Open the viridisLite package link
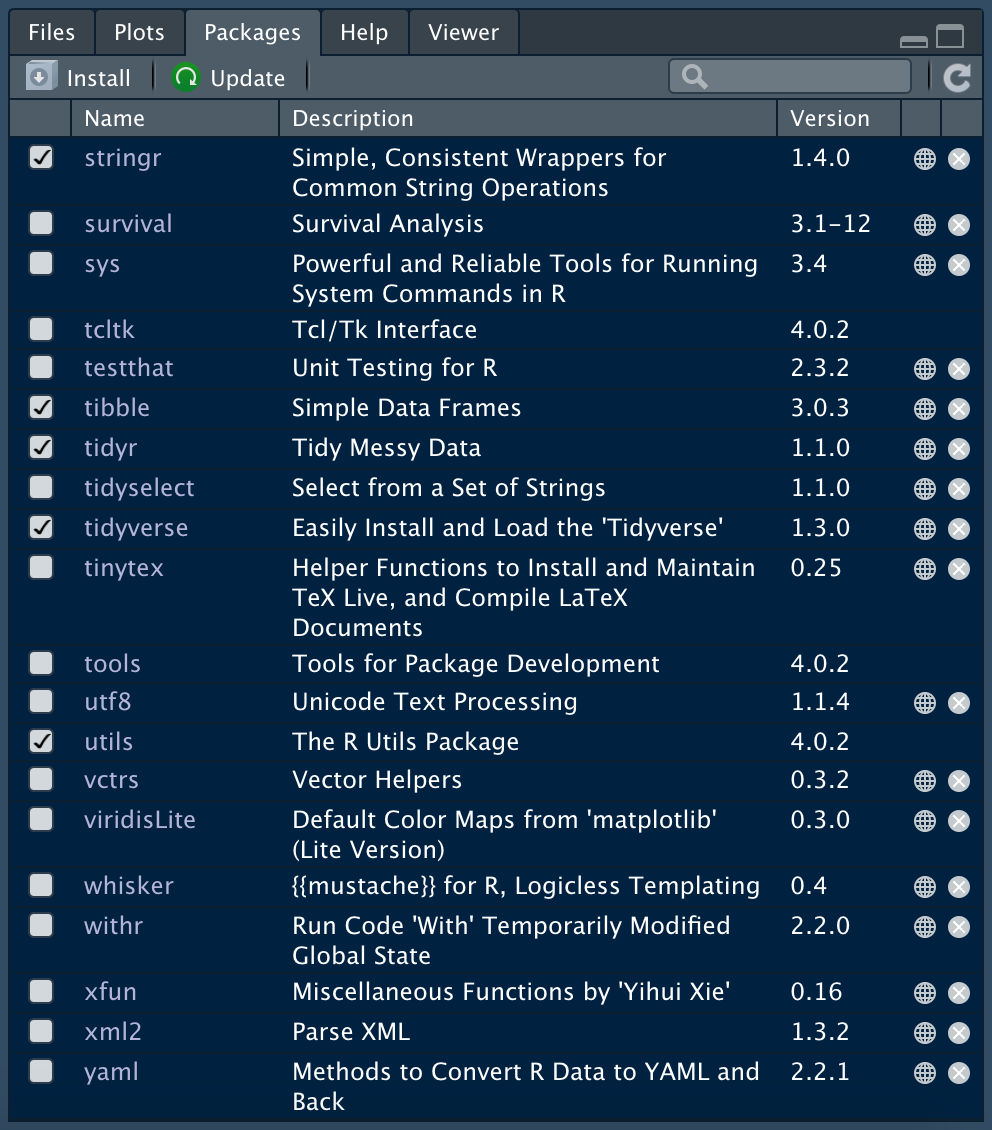The height and width of the screenshot is (1130, 992). pyautogui.click(x=140, y=819)
